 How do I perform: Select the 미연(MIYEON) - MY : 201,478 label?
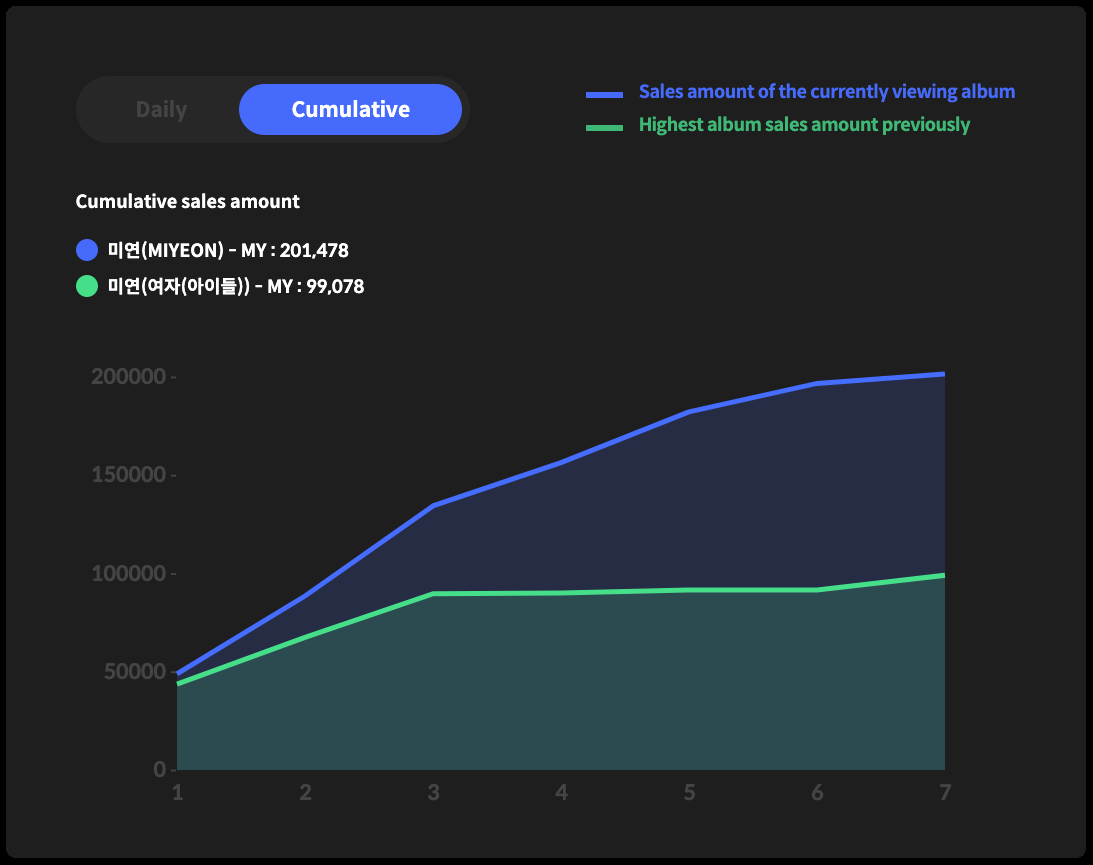click(228, 250)
